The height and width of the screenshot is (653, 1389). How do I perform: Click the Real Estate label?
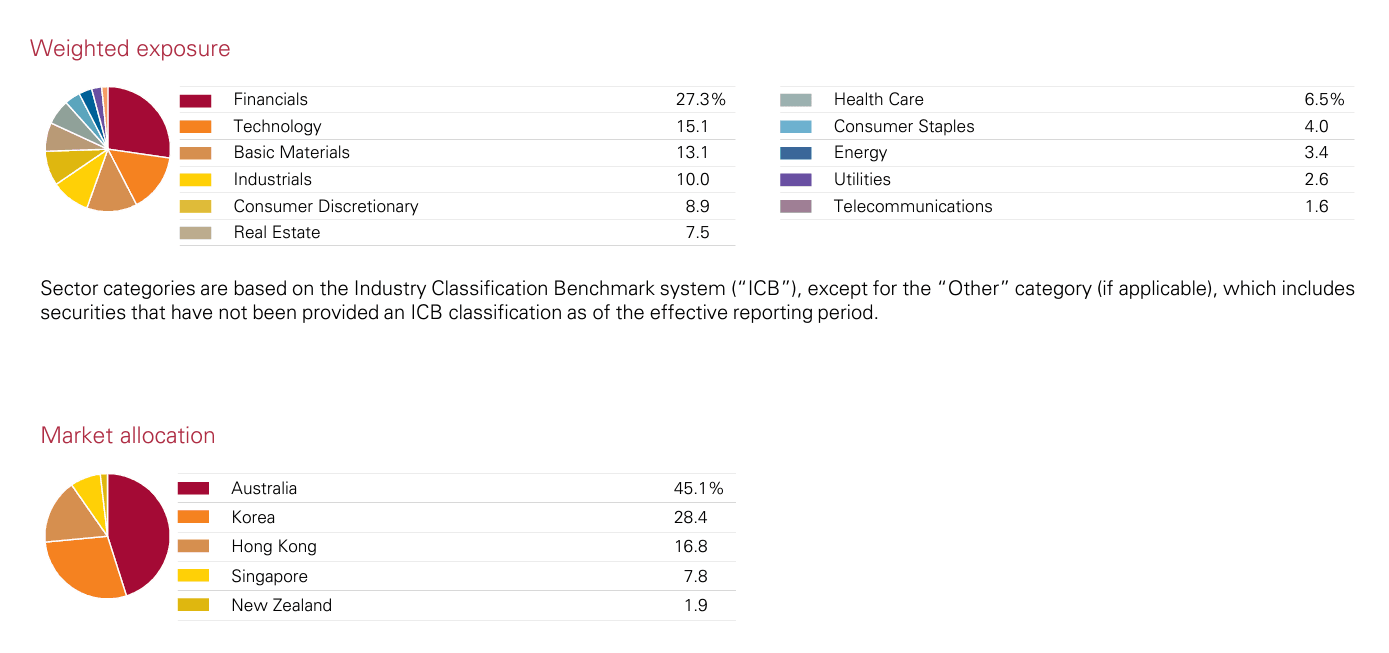coord(276,233)
